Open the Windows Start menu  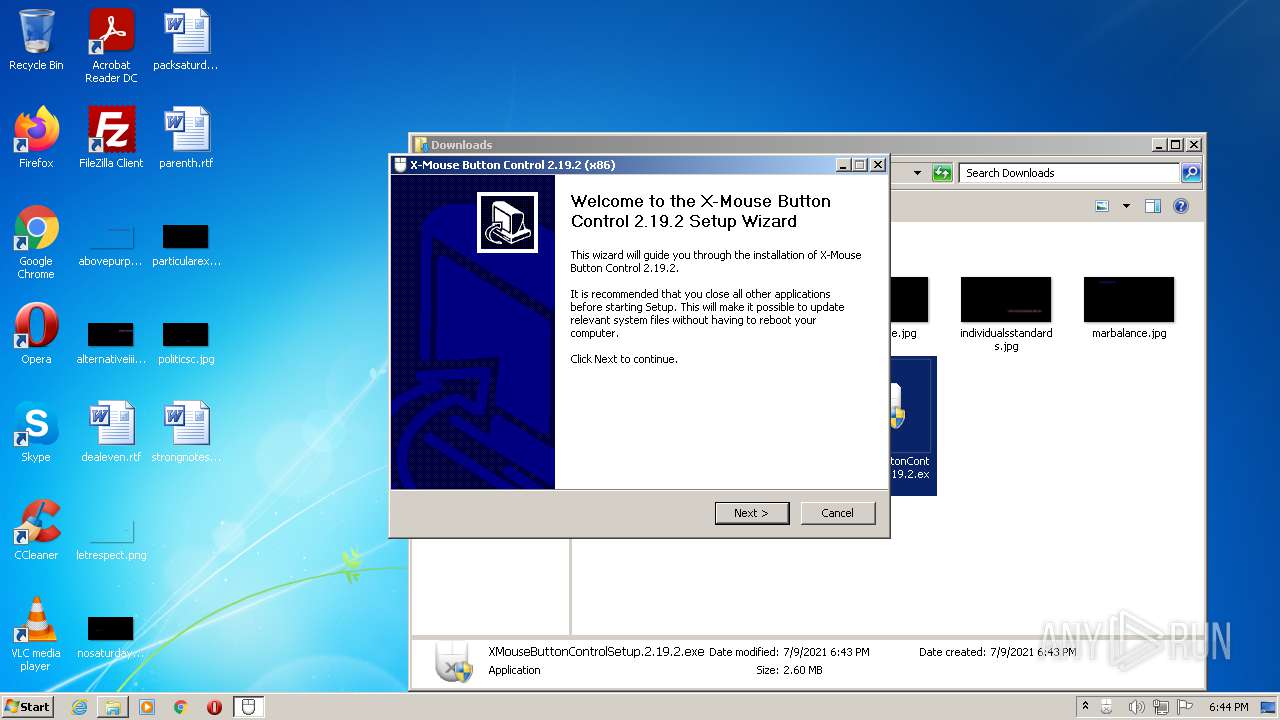tap(28, 706)
